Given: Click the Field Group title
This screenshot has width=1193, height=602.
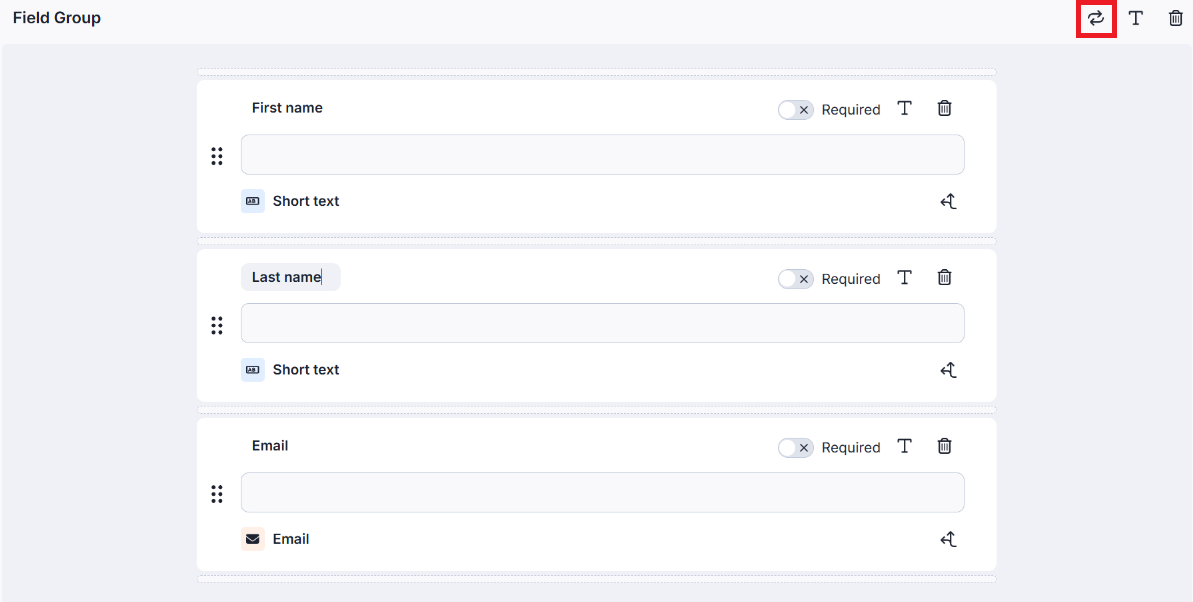Looking at the screenshot, I should click(56, 18).
